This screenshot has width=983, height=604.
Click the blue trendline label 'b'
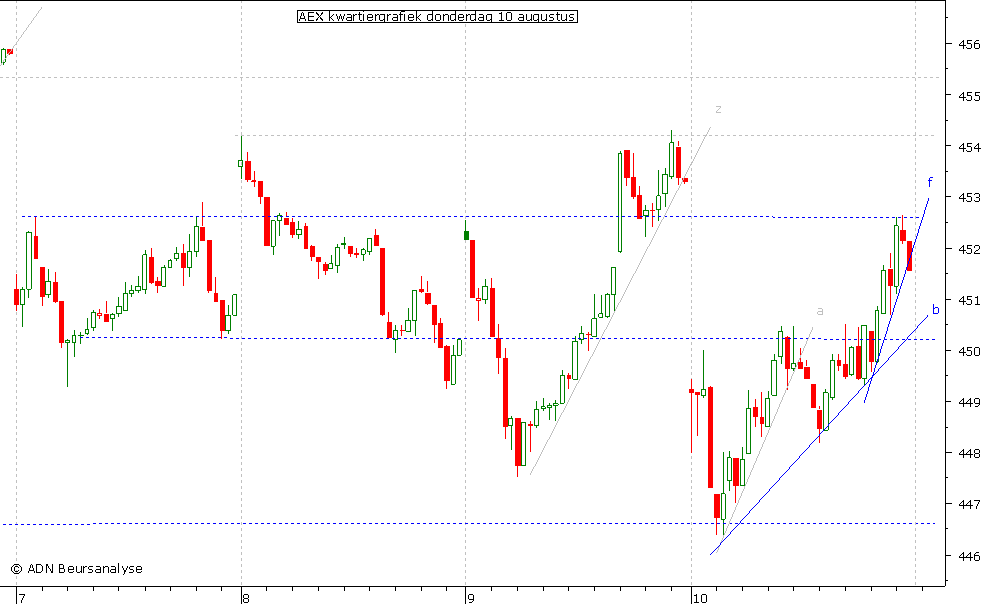click(x=935, y=309)
